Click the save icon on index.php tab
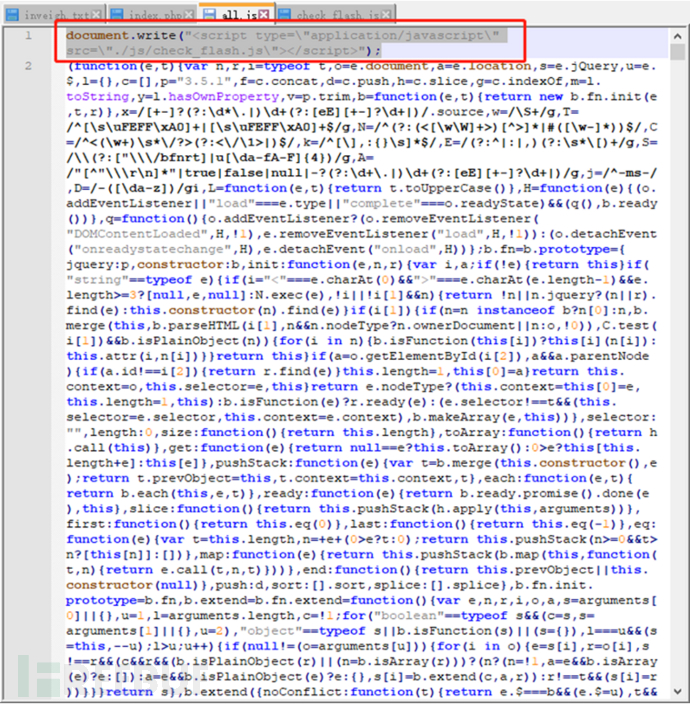The height and width of the screenshot is (704, 690). 117,15
